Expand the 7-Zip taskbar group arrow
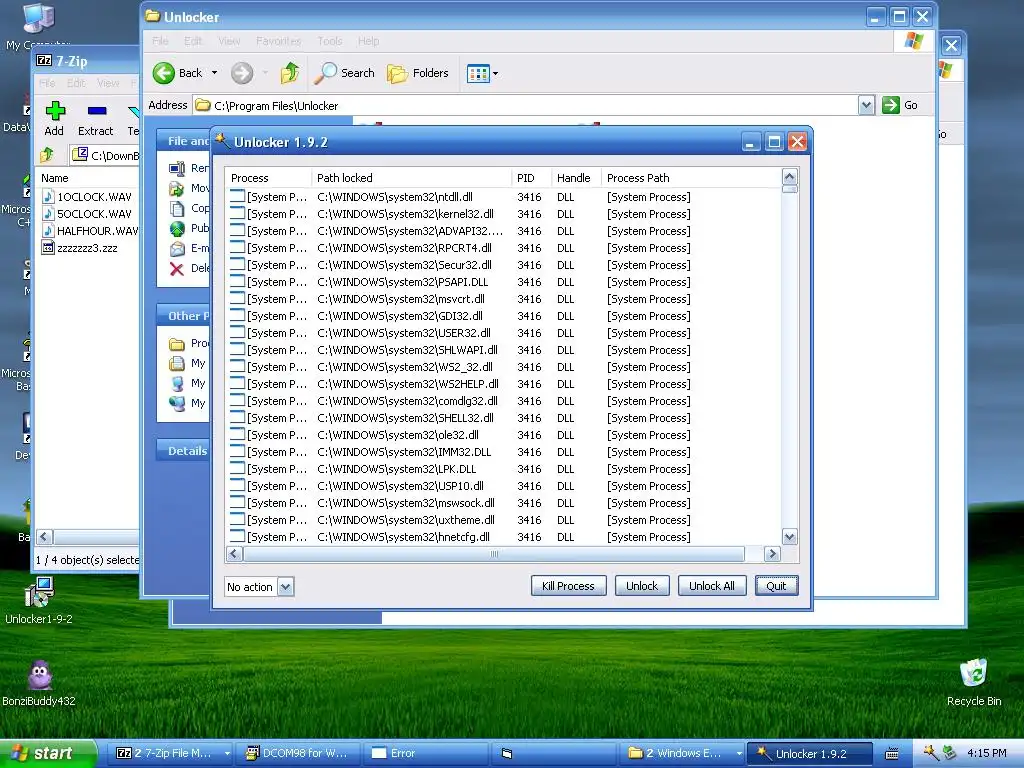This screenshot has height=768, width=1024. point(227,753)
